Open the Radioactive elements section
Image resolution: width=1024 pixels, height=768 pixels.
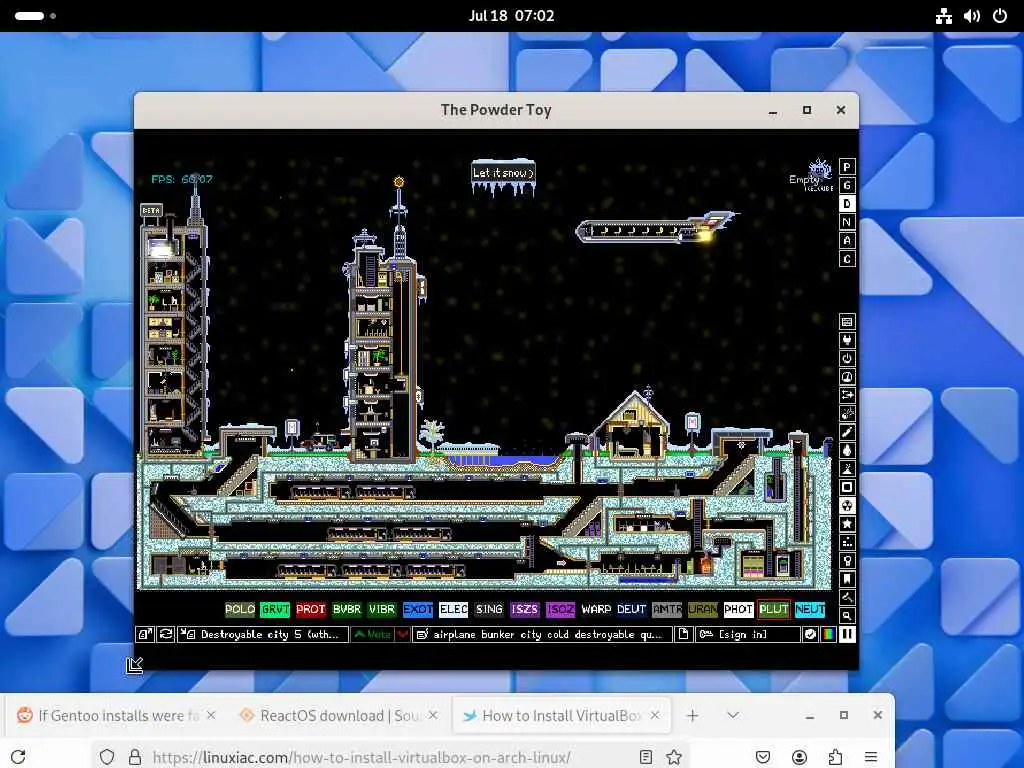847,505
